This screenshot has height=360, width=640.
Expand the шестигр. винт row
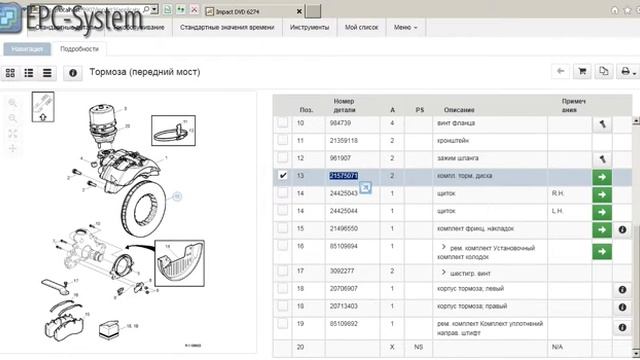pos(443,272)
